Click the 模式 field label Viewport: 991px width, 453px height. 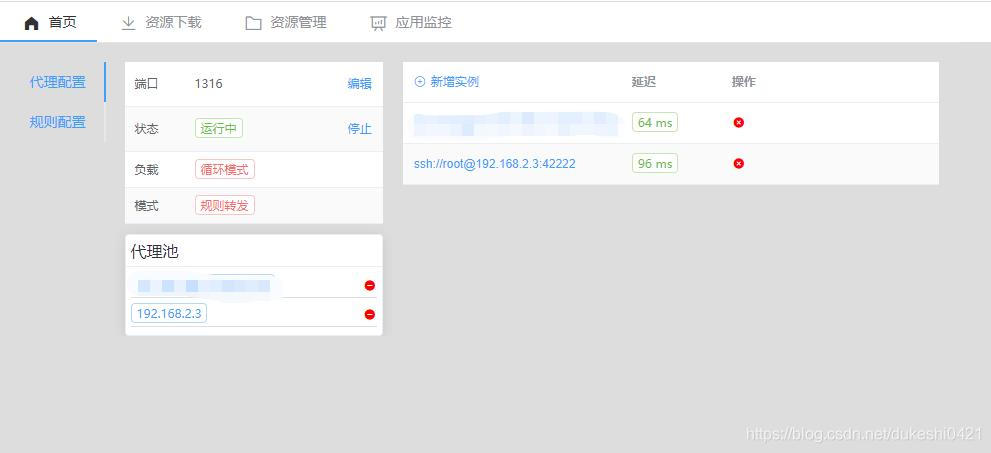[147, 206]
